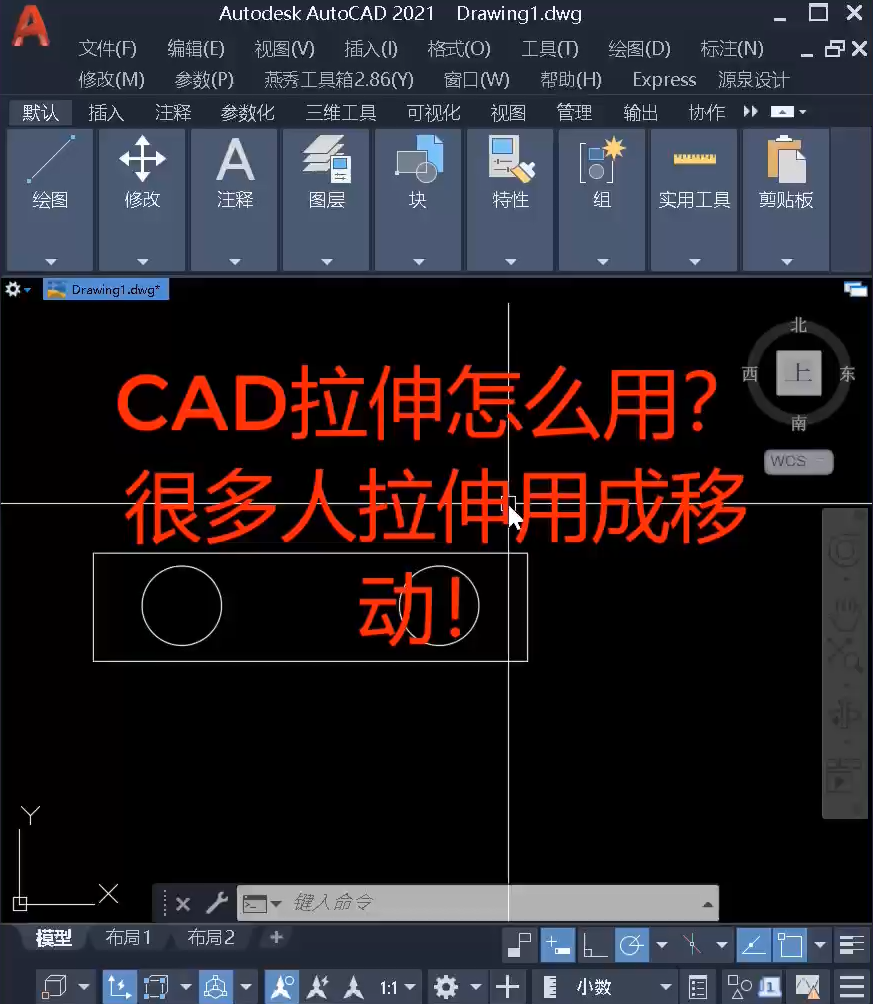Toggle dynamic input in status bar
873x1004 pixels.
coord(557,945)
